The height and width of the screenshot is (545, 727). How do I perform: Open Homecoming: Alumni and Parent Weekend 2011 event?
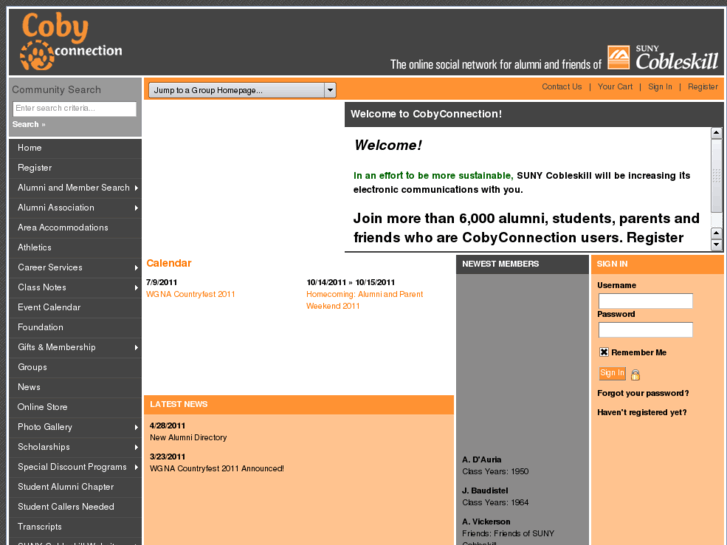(x=364, y=300)
